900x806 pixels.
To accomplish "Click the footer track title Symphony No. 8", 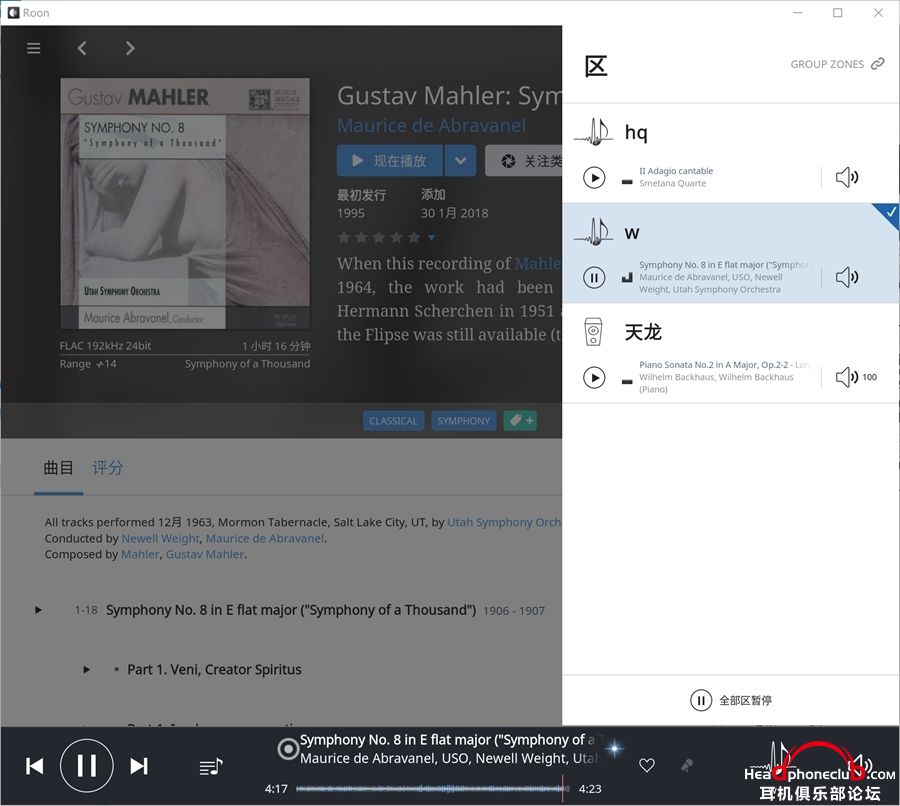I will (x=451, y=740).
